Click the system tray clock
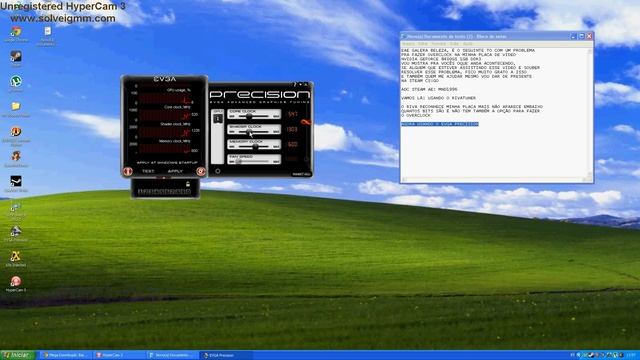This screenshot has width=640, height=360. click(631, 355)
